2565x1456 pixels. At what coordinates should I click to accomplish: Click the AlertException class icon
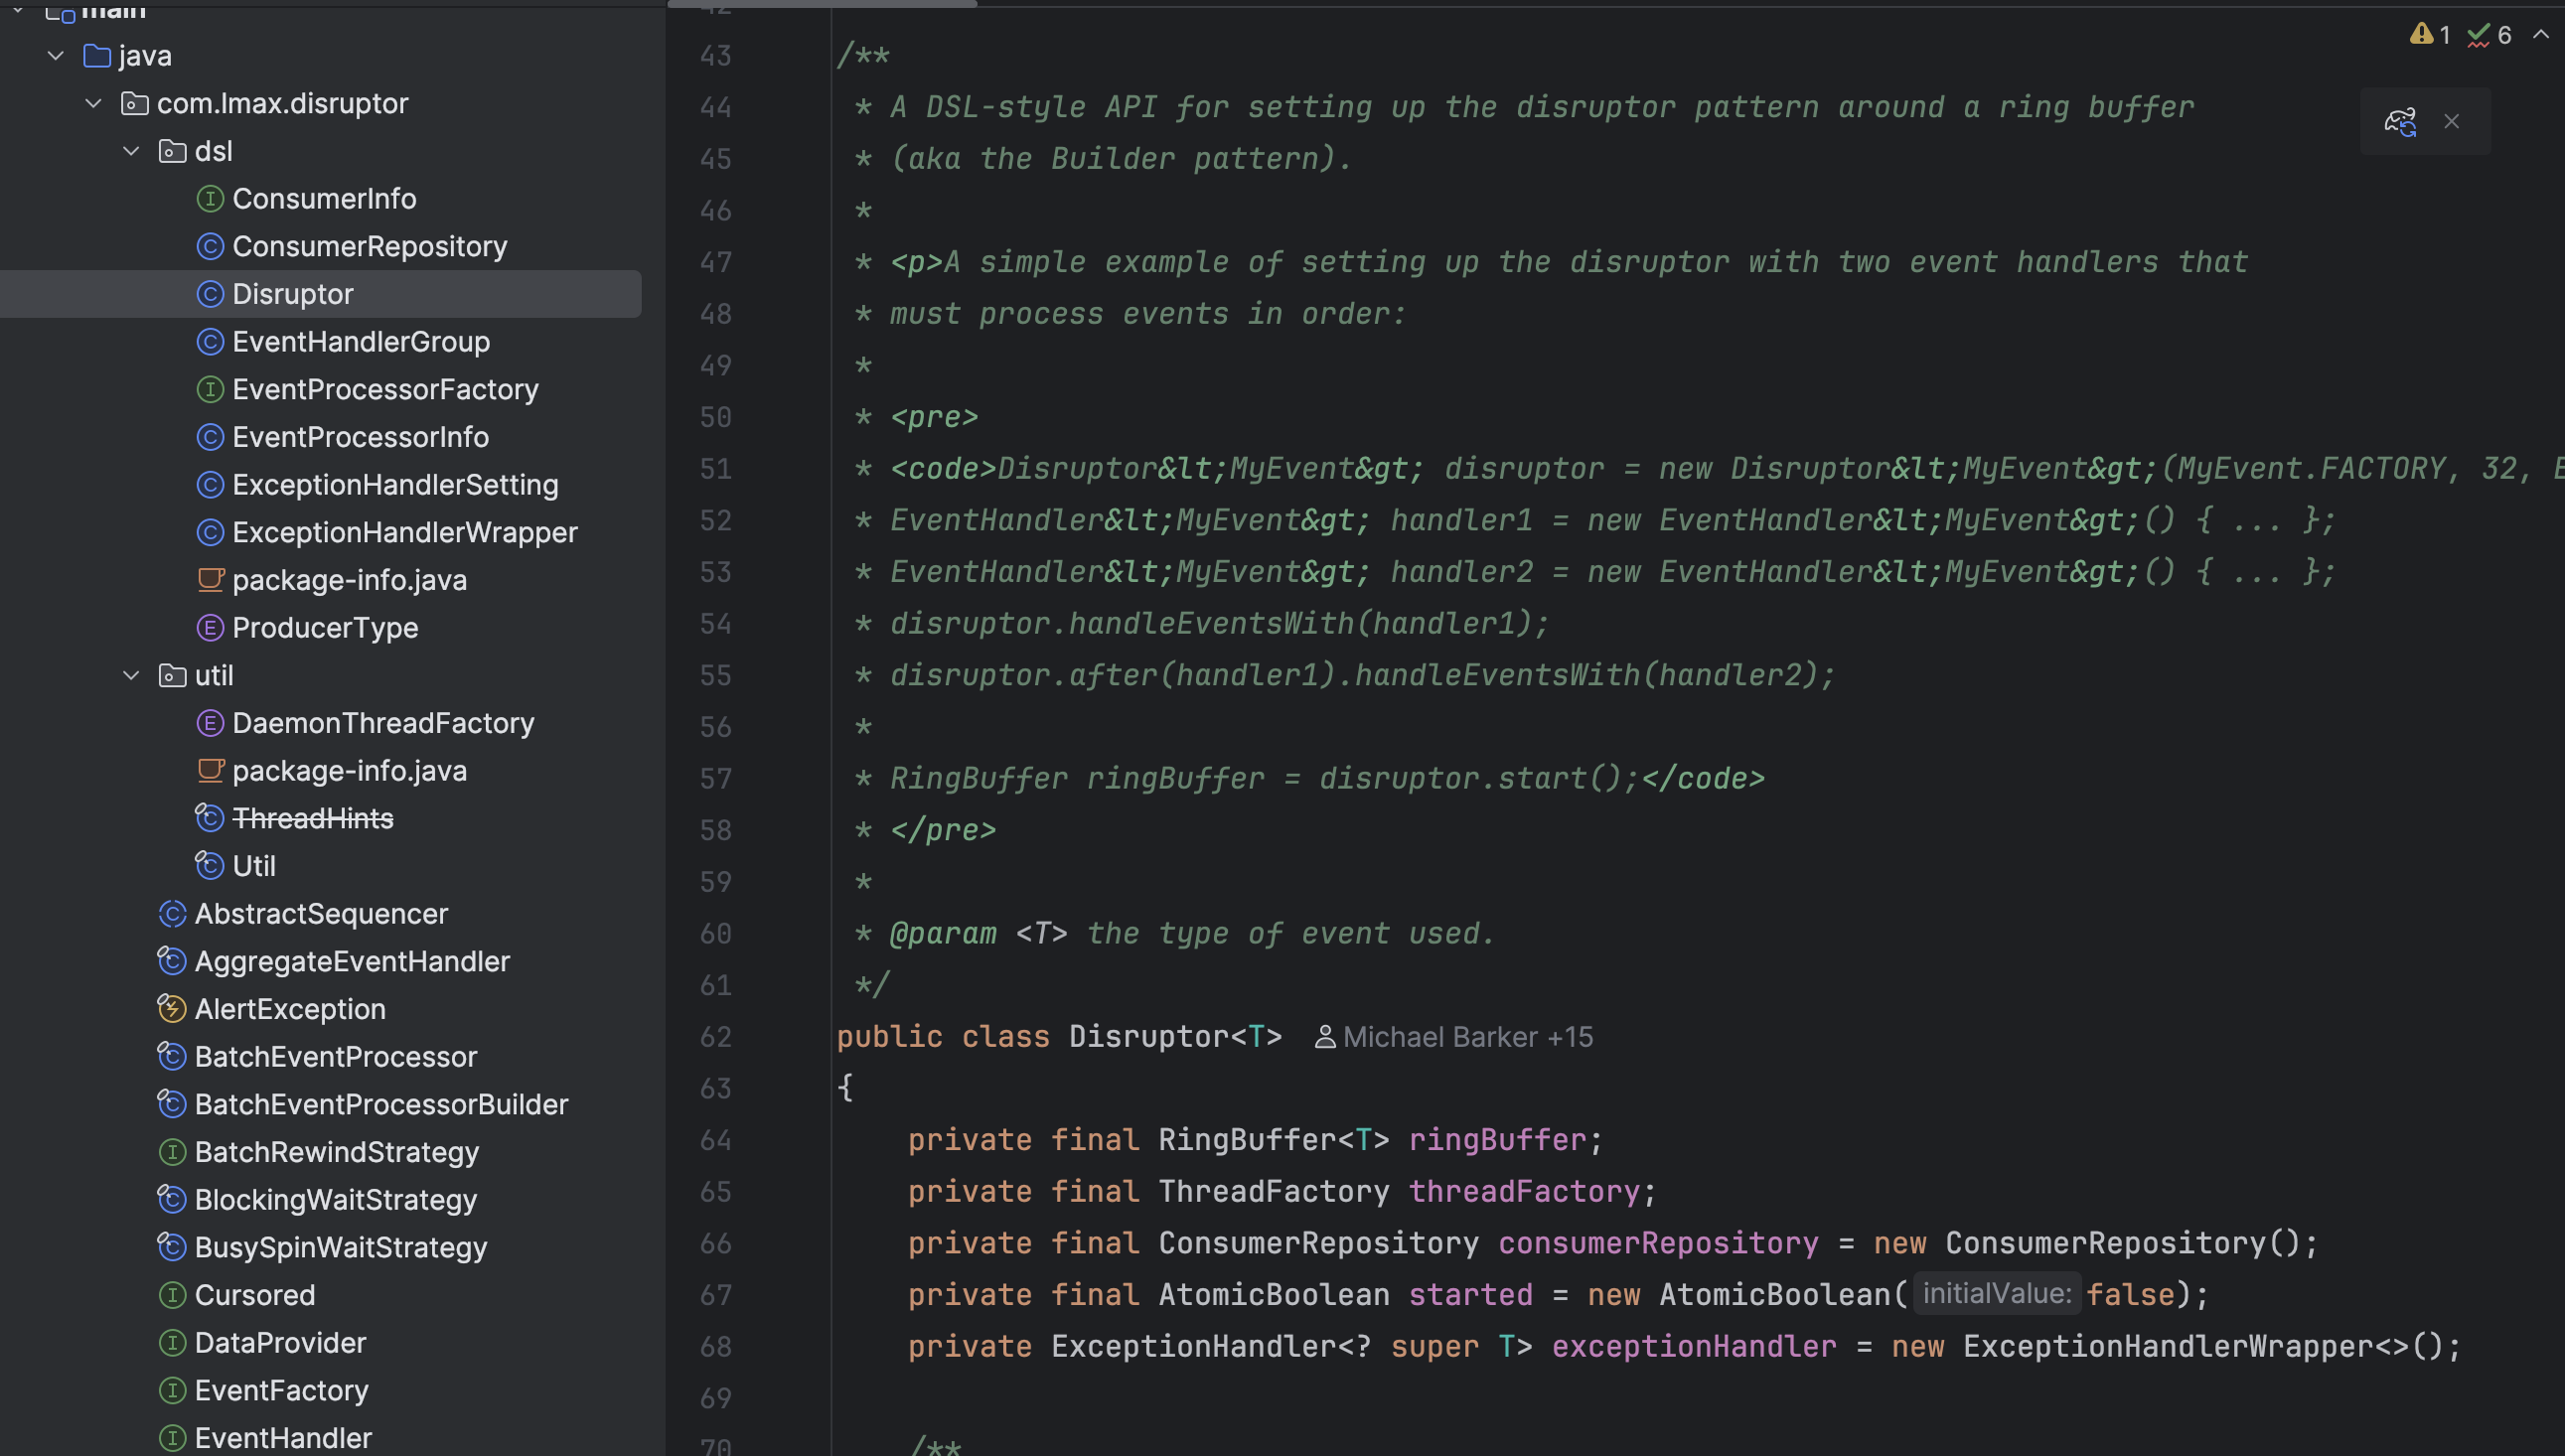(172, 1009)
